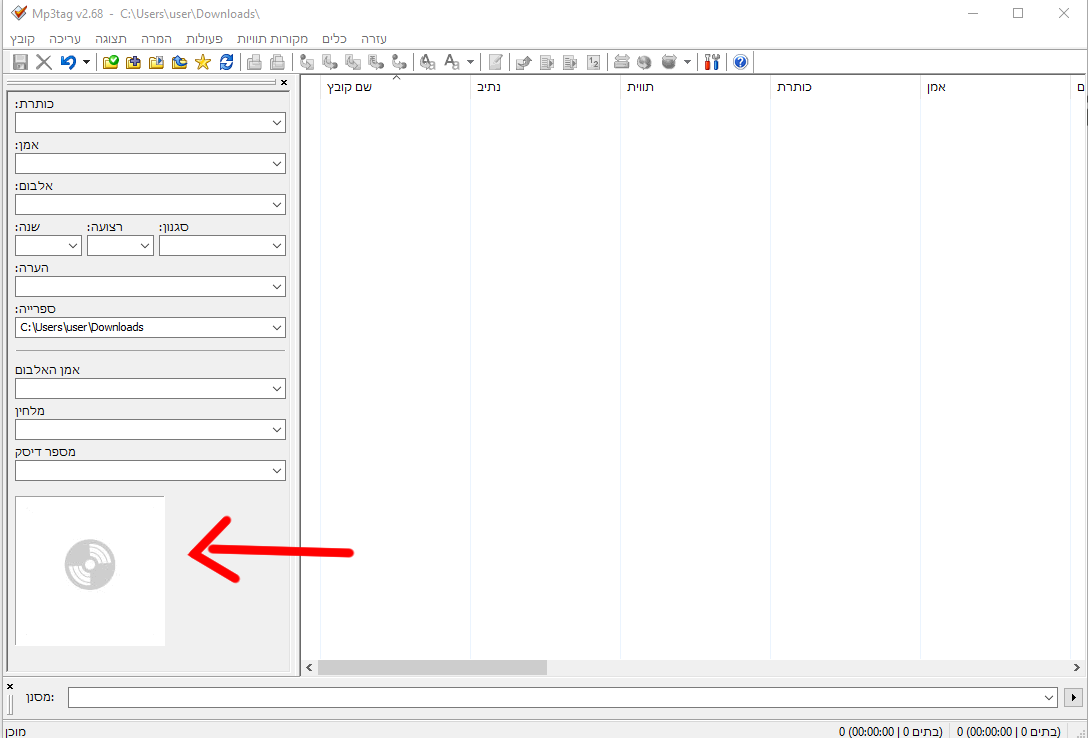Click the Export icon
Viewport: 1088px width, 738px height.
coord(524,62)
